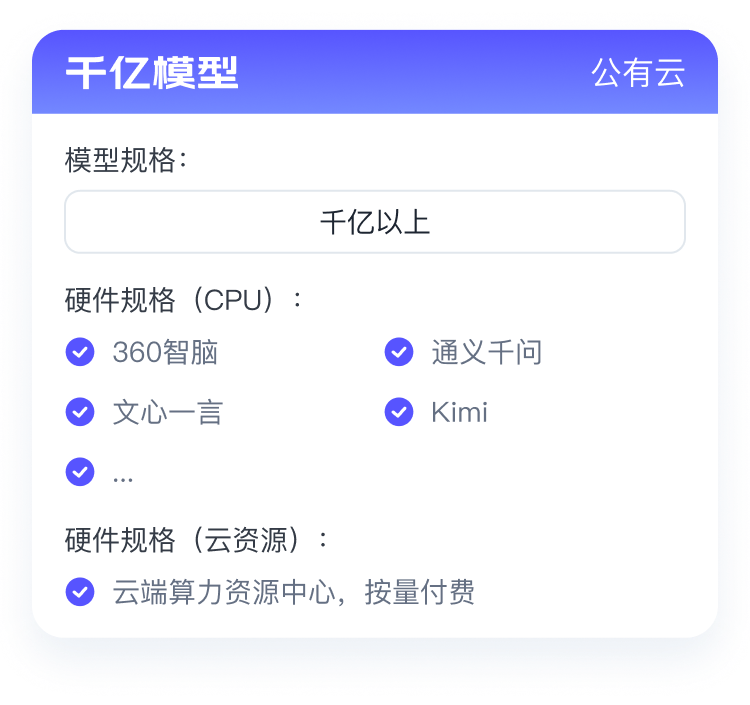The image size is (750, 705).
Task: Toggle the check icon next to 文心一言
Action: 80,412
